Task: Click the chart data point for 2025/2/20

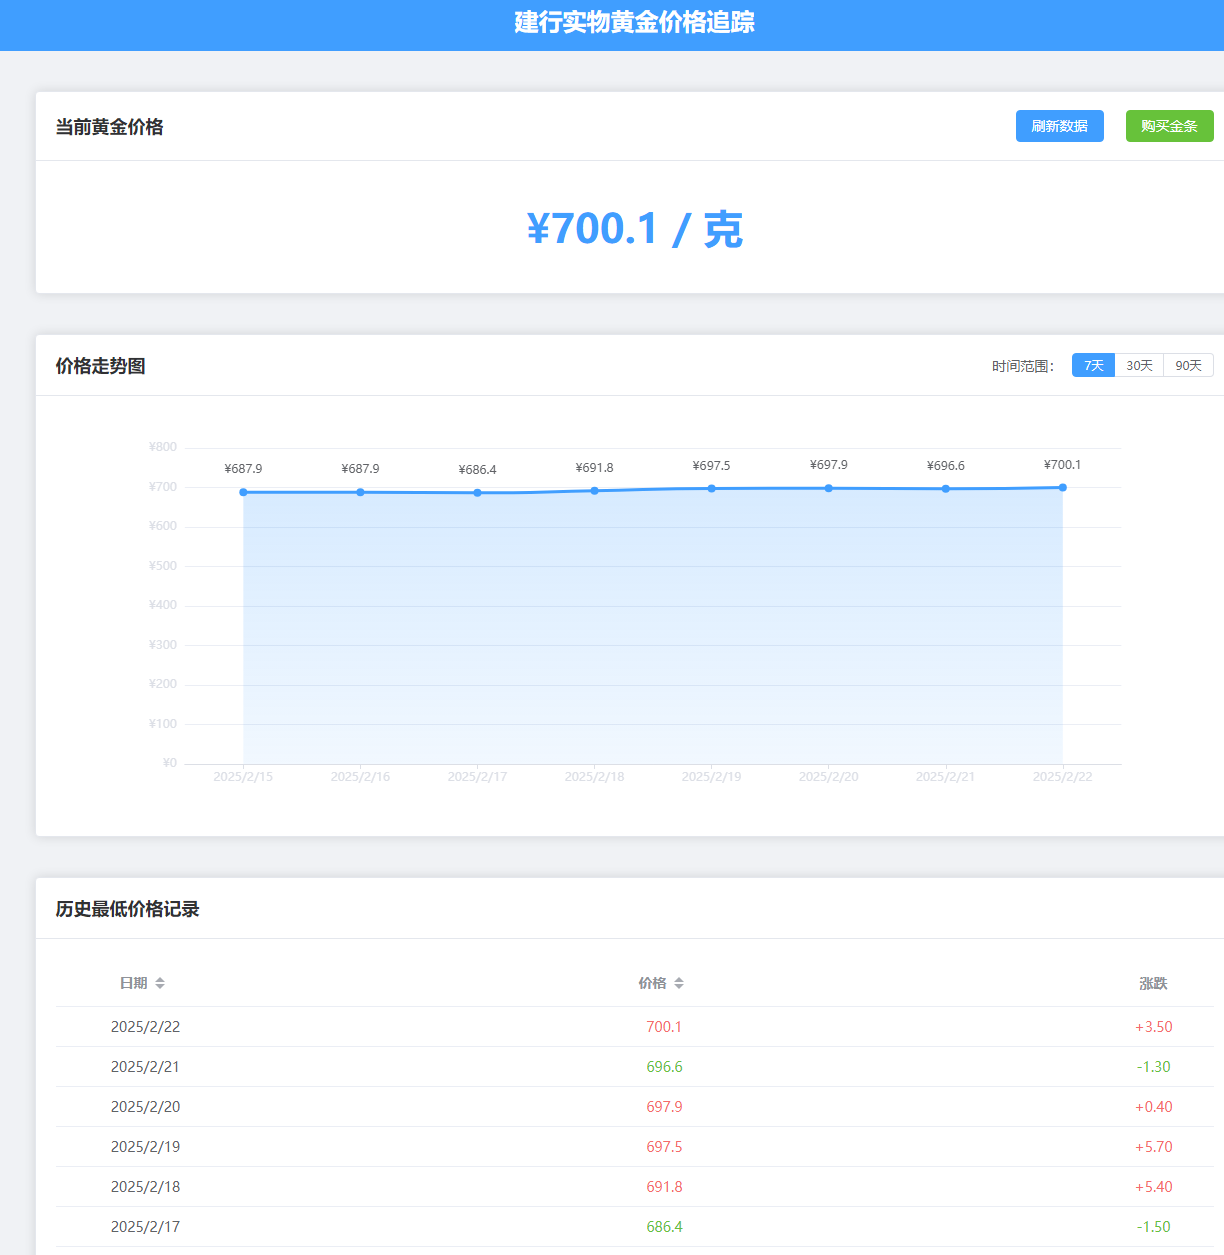Action: (x=828, y=488)
